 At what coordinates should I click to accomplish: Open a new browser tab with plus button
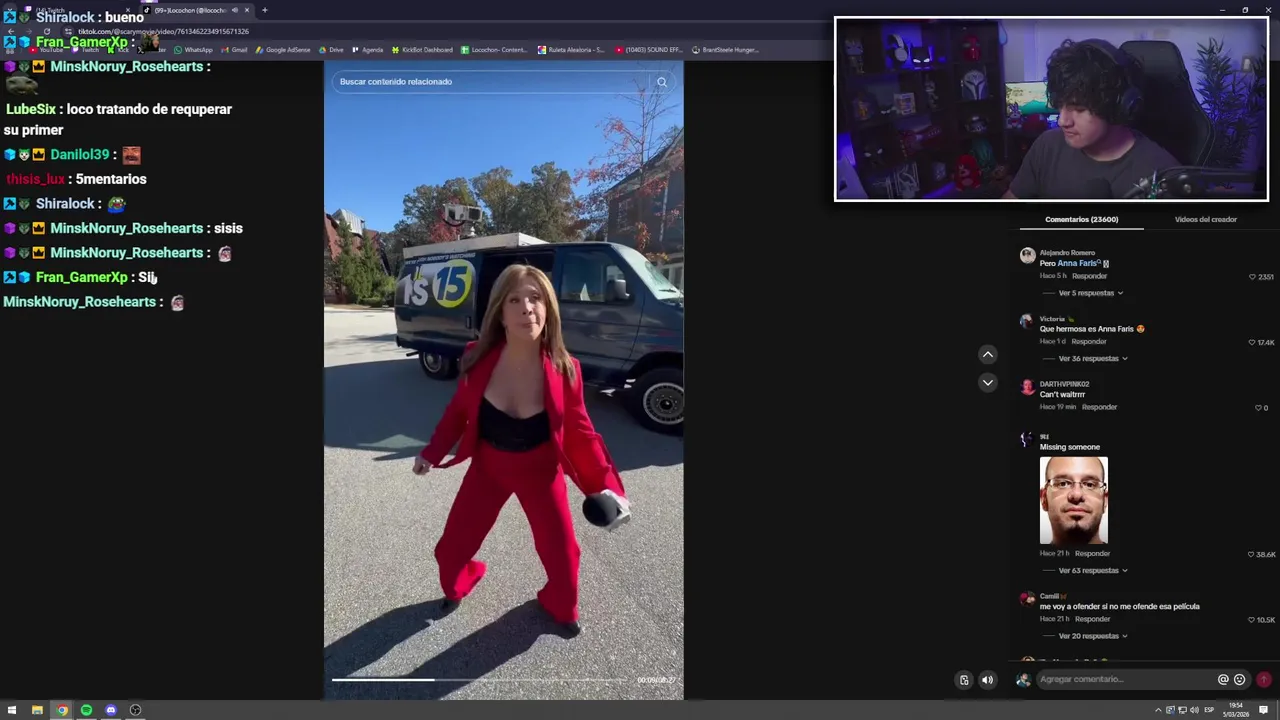click(x=264, y=10)
